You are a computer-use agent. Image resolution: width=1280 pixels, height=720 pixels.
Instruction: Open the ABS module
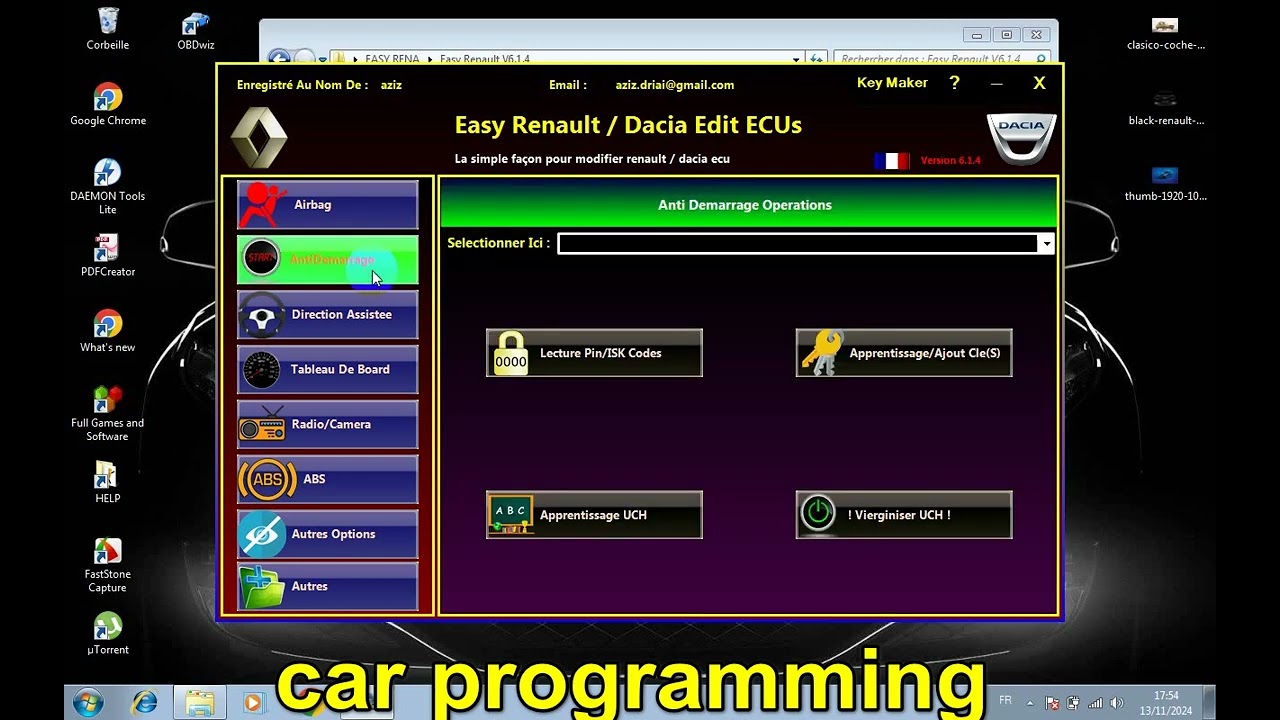click(327, 480)
